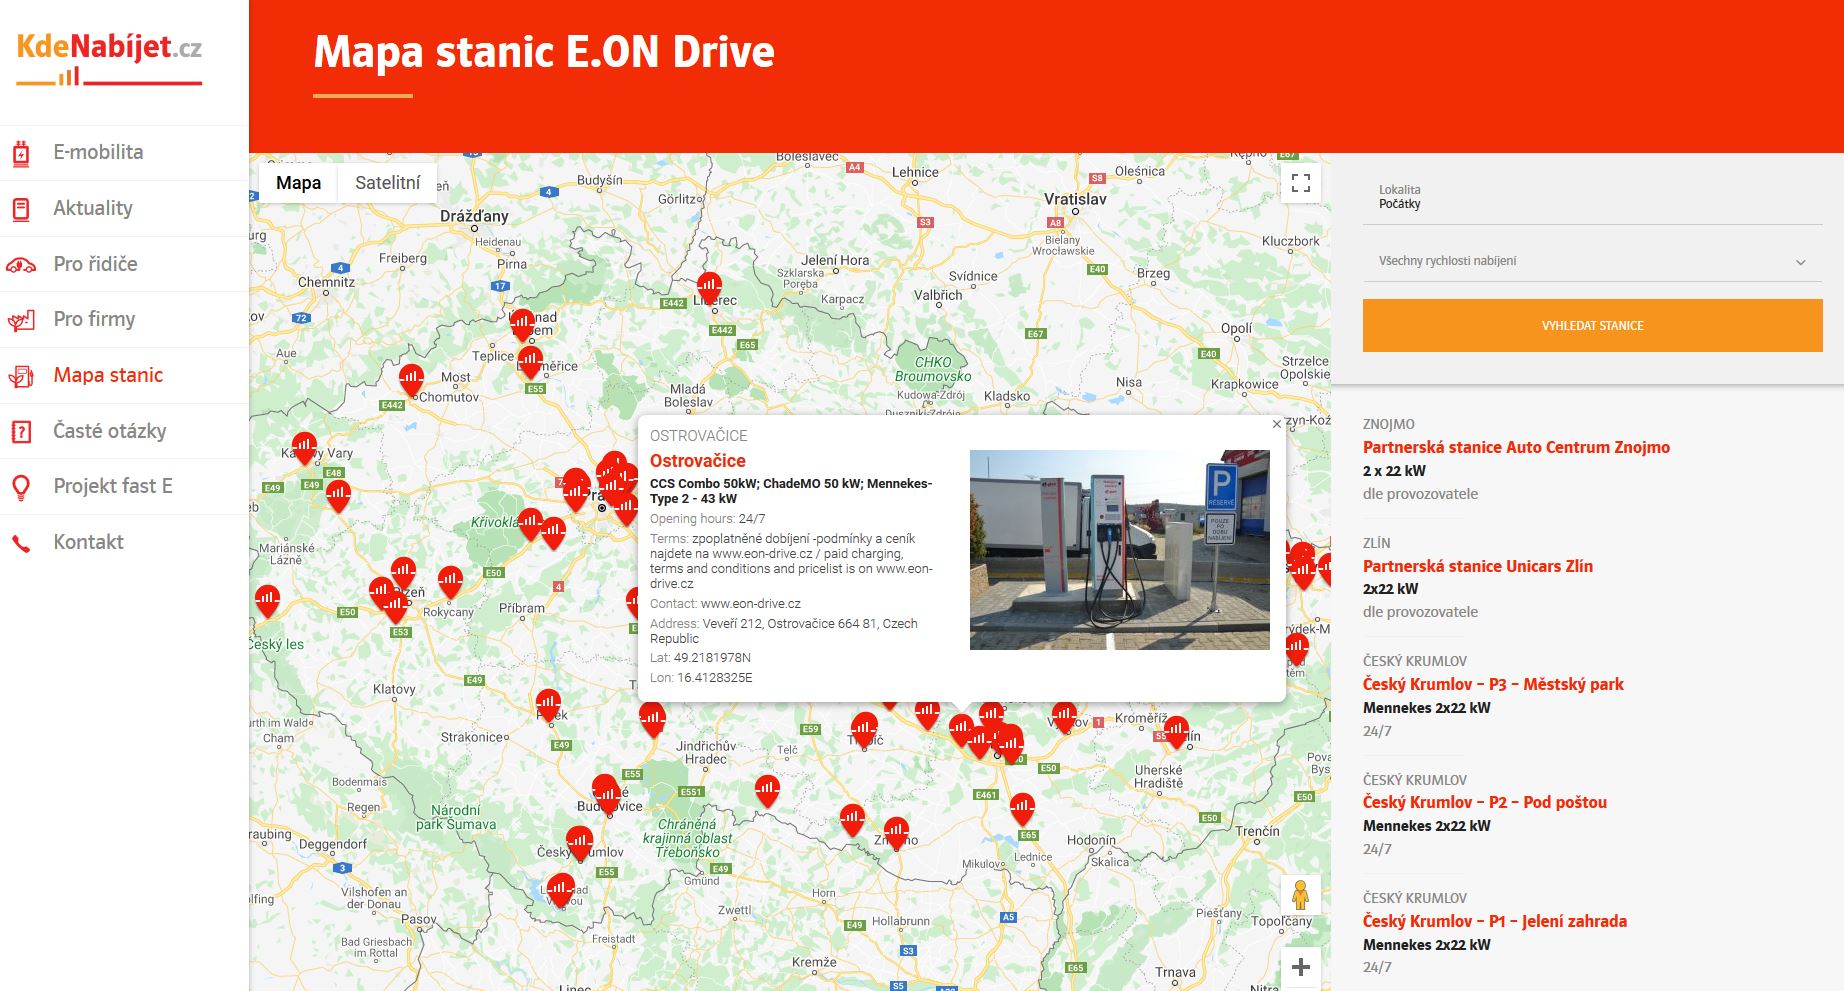Viewport: 1844px width, 991px height.
Task: Open the Pro řidiče menu item
Action: click(x=124, y=264)
